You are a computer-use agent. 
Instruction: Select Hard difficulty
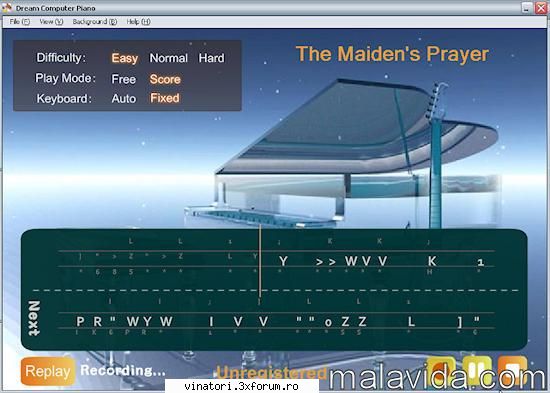tap(211, 58)
